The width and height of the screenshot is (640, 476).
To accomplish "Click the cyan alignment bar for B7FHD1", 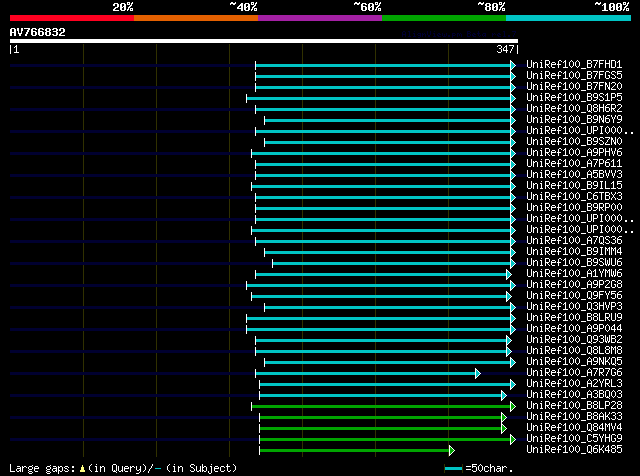I will click(383, 65).
